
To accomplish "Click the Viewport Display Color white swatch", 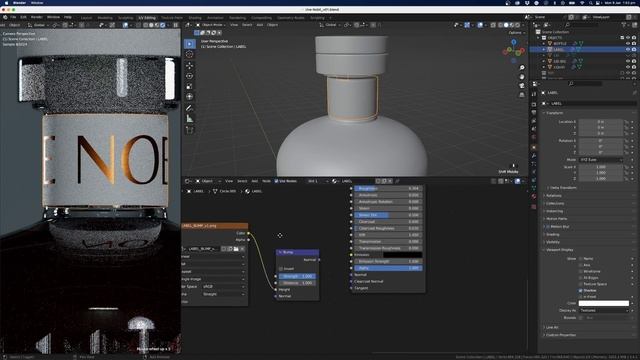I will click(x=603, y=303).
